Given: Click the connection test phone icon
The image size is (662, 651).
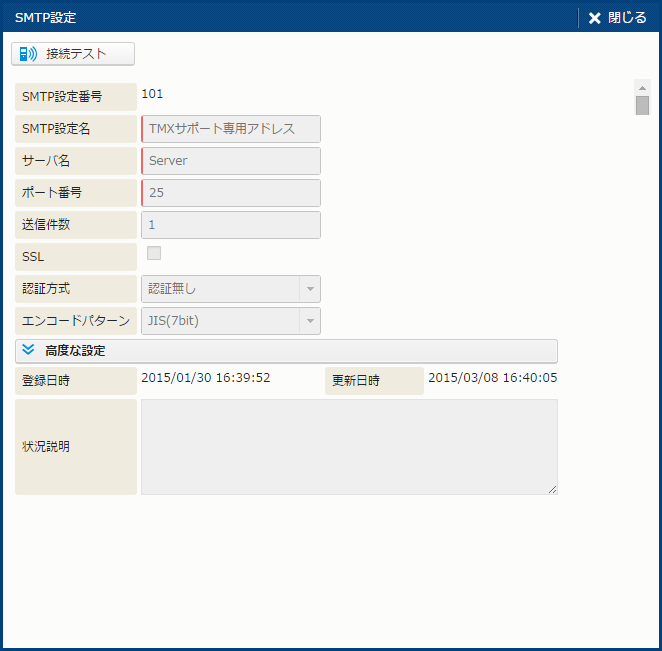Looking at the screenshot, I should pos(28,54).
